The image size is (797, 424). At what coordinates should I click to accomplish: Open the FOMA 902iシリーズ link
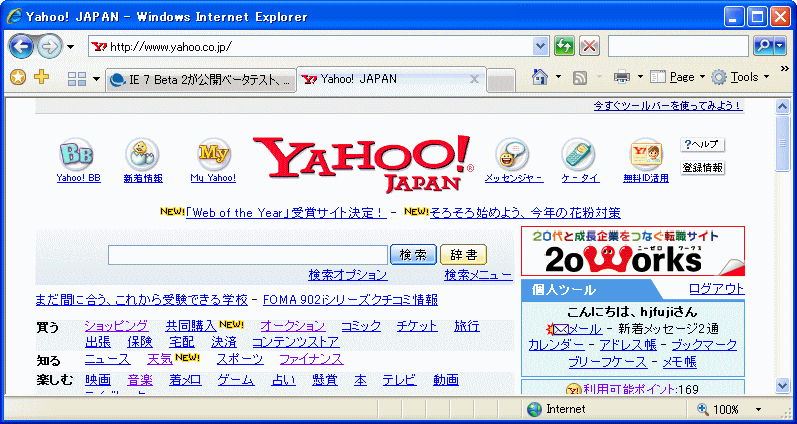click(x=350, y=300)
